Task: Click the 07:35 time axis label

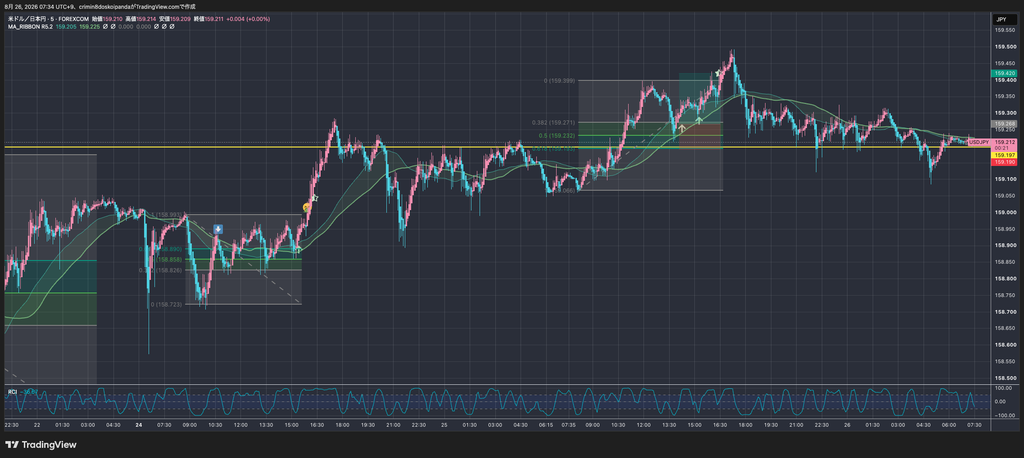Action: (571, 425)
